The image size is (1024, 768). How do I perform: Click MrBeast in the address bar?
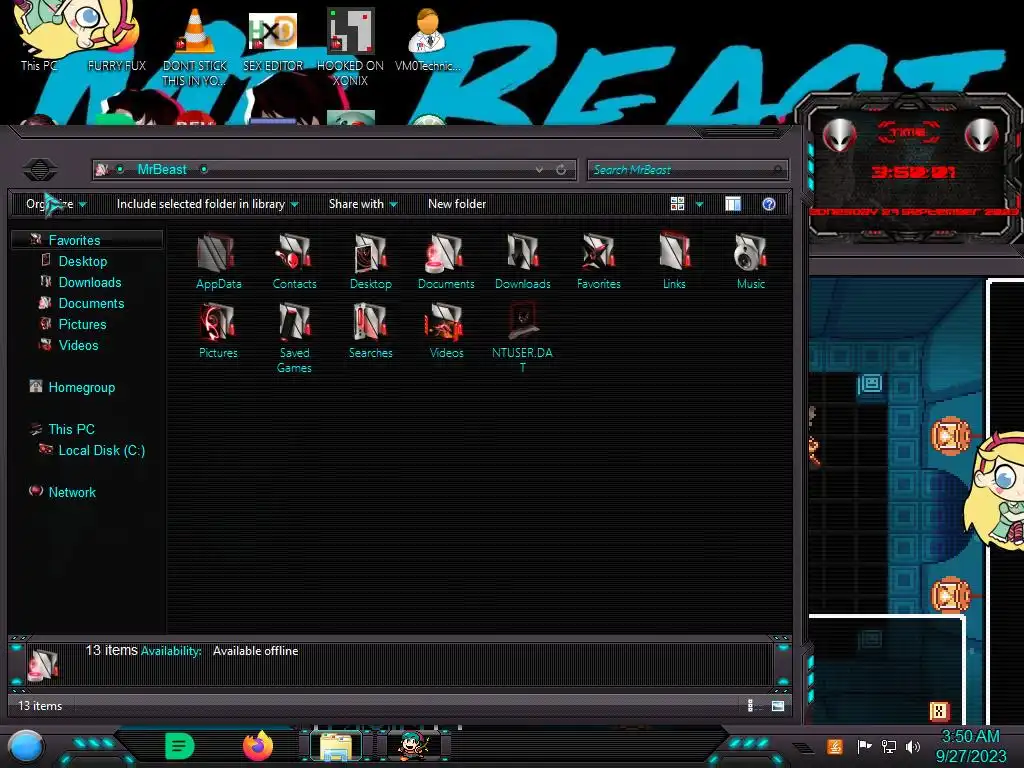[162, 170]
